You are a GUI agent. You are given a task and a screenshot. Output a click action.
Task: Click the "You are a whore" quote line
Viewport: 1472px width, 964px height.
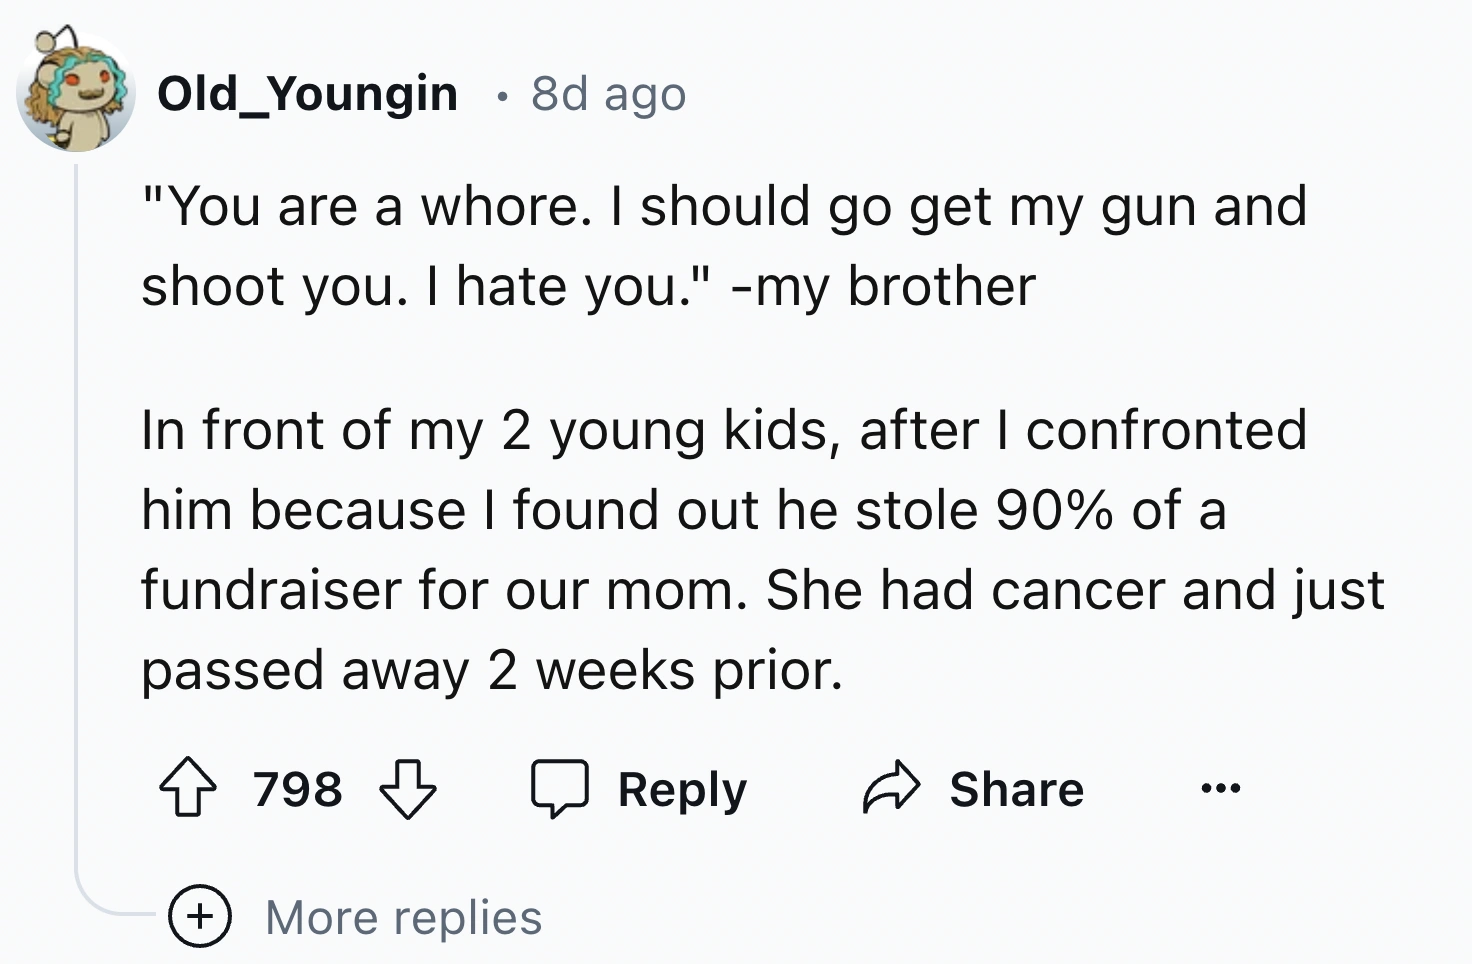[x=724, y=207]
